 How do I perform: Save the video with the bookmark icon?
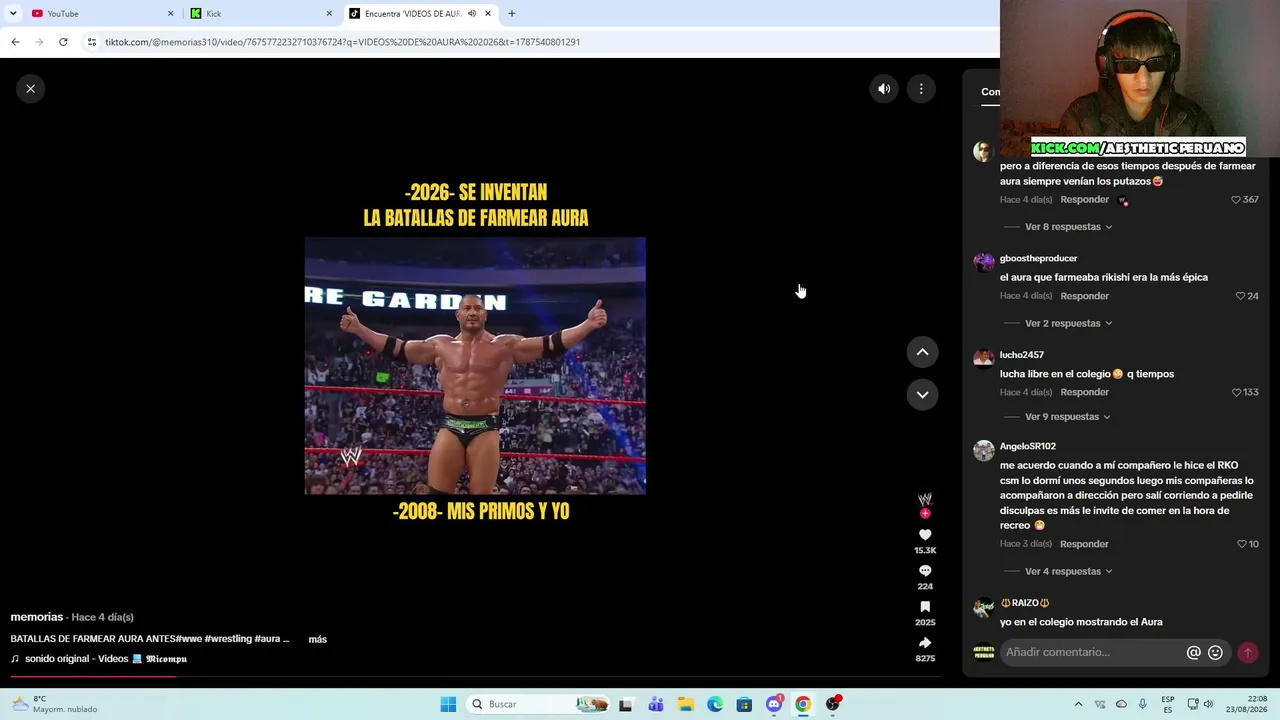925,607
